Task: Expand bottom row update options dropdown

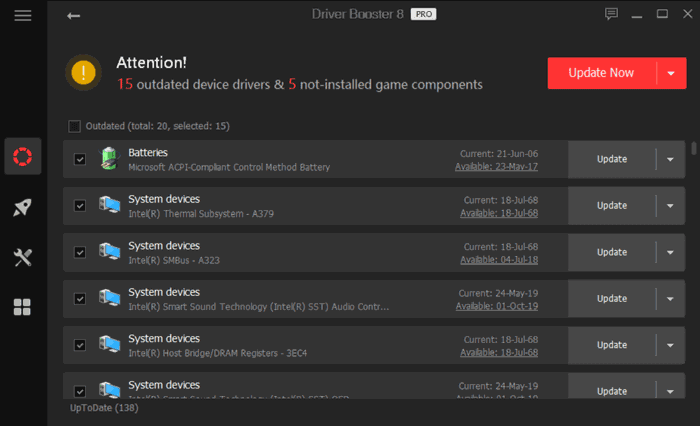Action: (x=670, y=391)
